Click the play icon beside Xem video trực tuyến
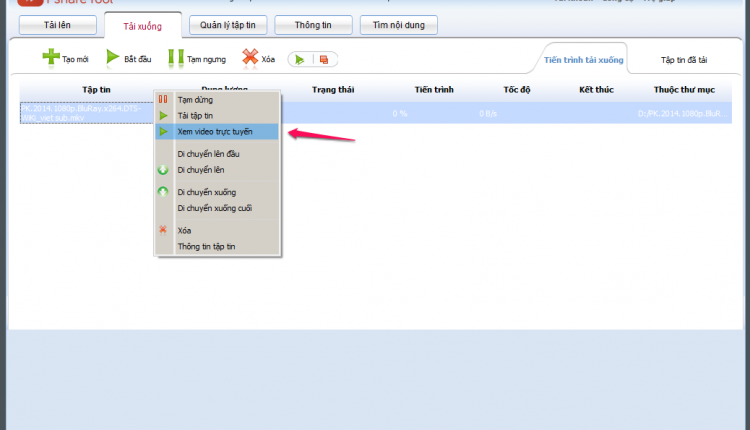Image resolution: width=750 pixels, height=430 pixels. (164, 132)
